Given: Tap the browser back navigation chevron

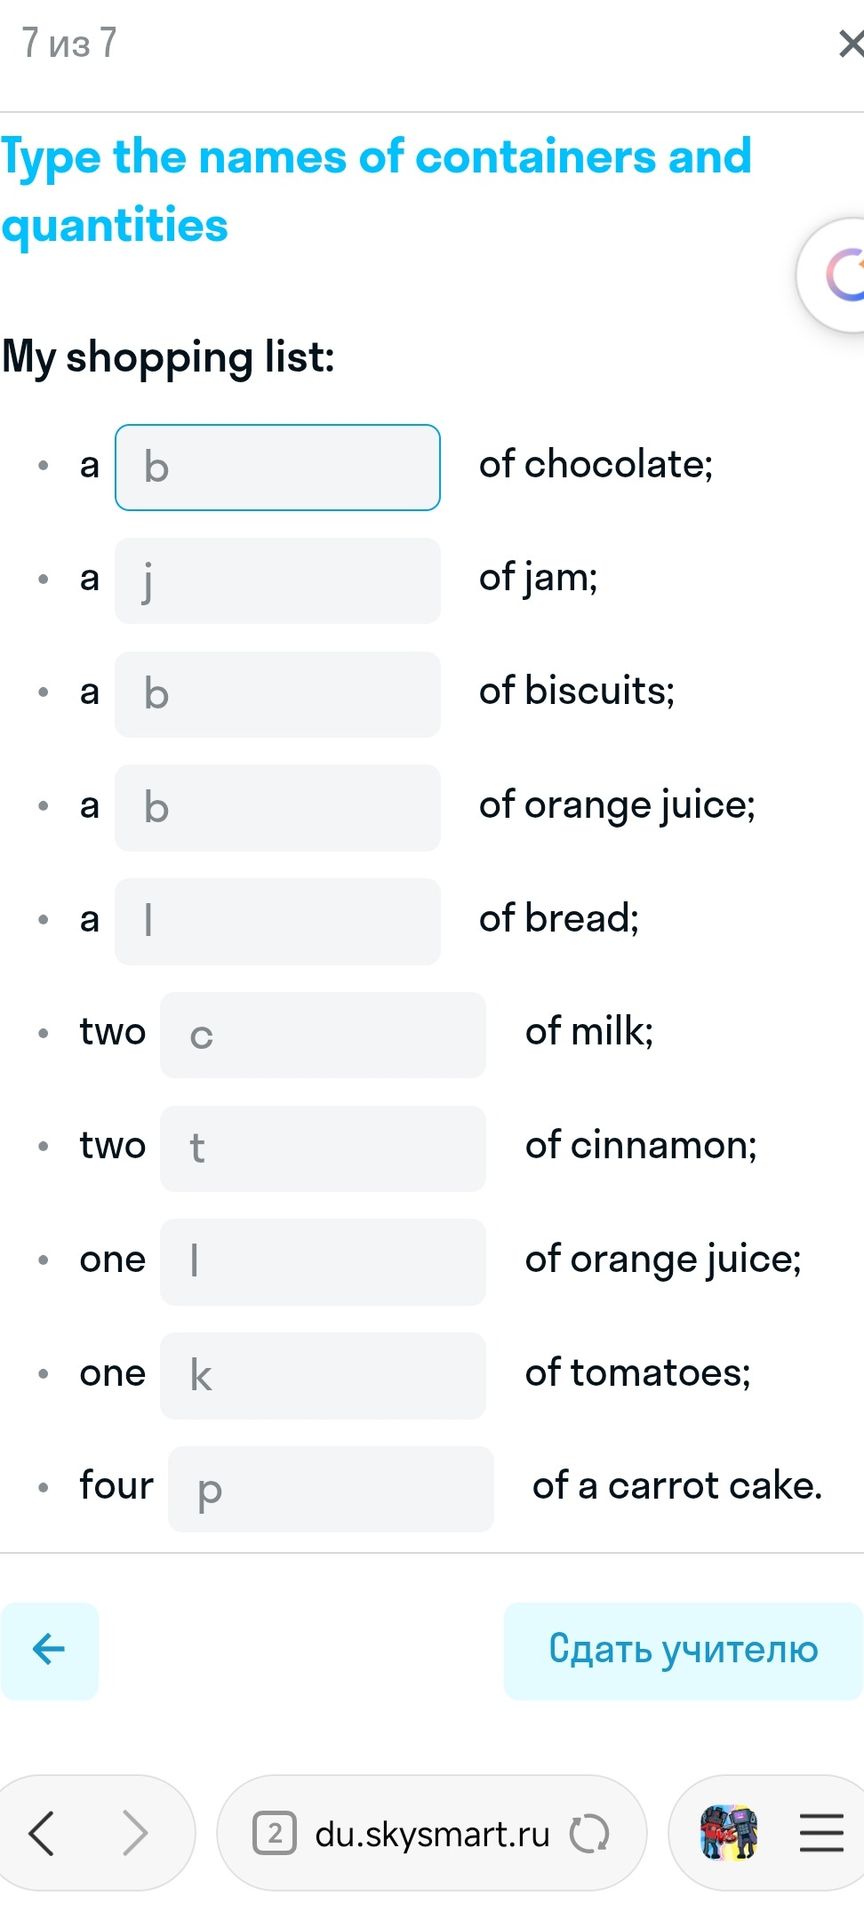Looking at the screenshot, I should coord(42,1833).
